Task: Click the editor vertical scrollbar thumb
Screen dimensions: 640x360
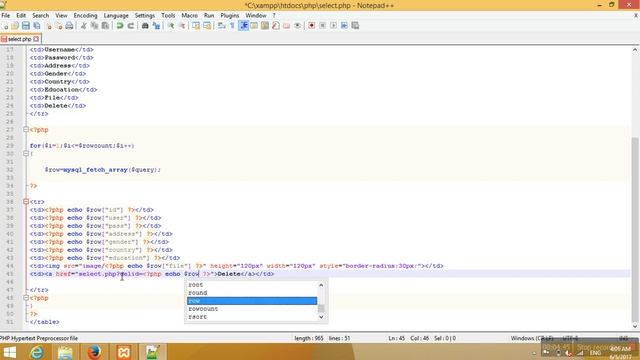Action: click(x=635, y=229)
